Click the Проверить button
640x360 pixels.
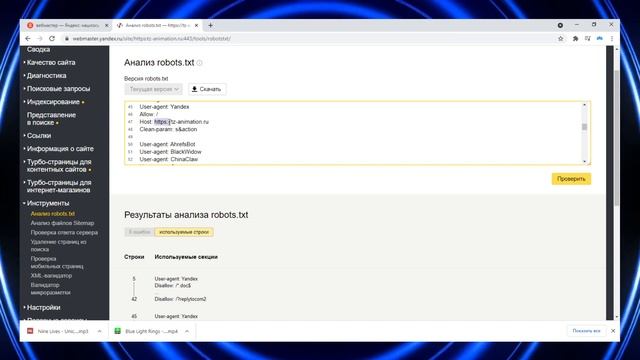(x=571, y=179)
